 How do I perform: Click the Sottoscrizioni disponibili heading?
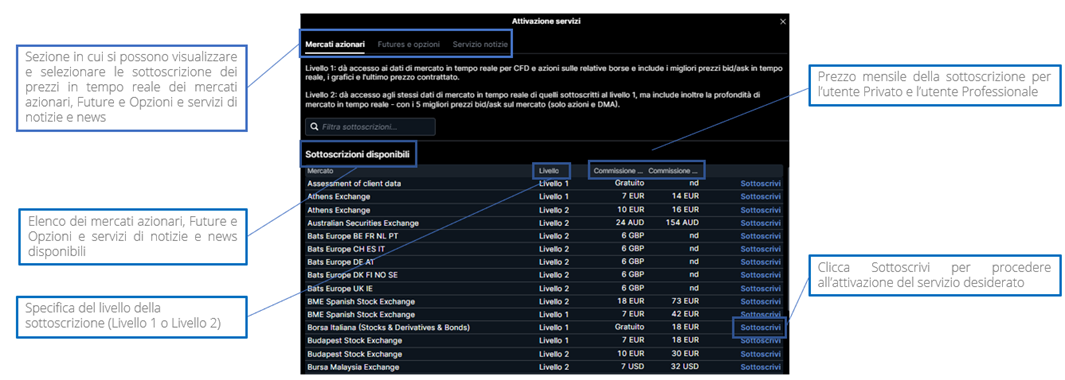(357, 155)
